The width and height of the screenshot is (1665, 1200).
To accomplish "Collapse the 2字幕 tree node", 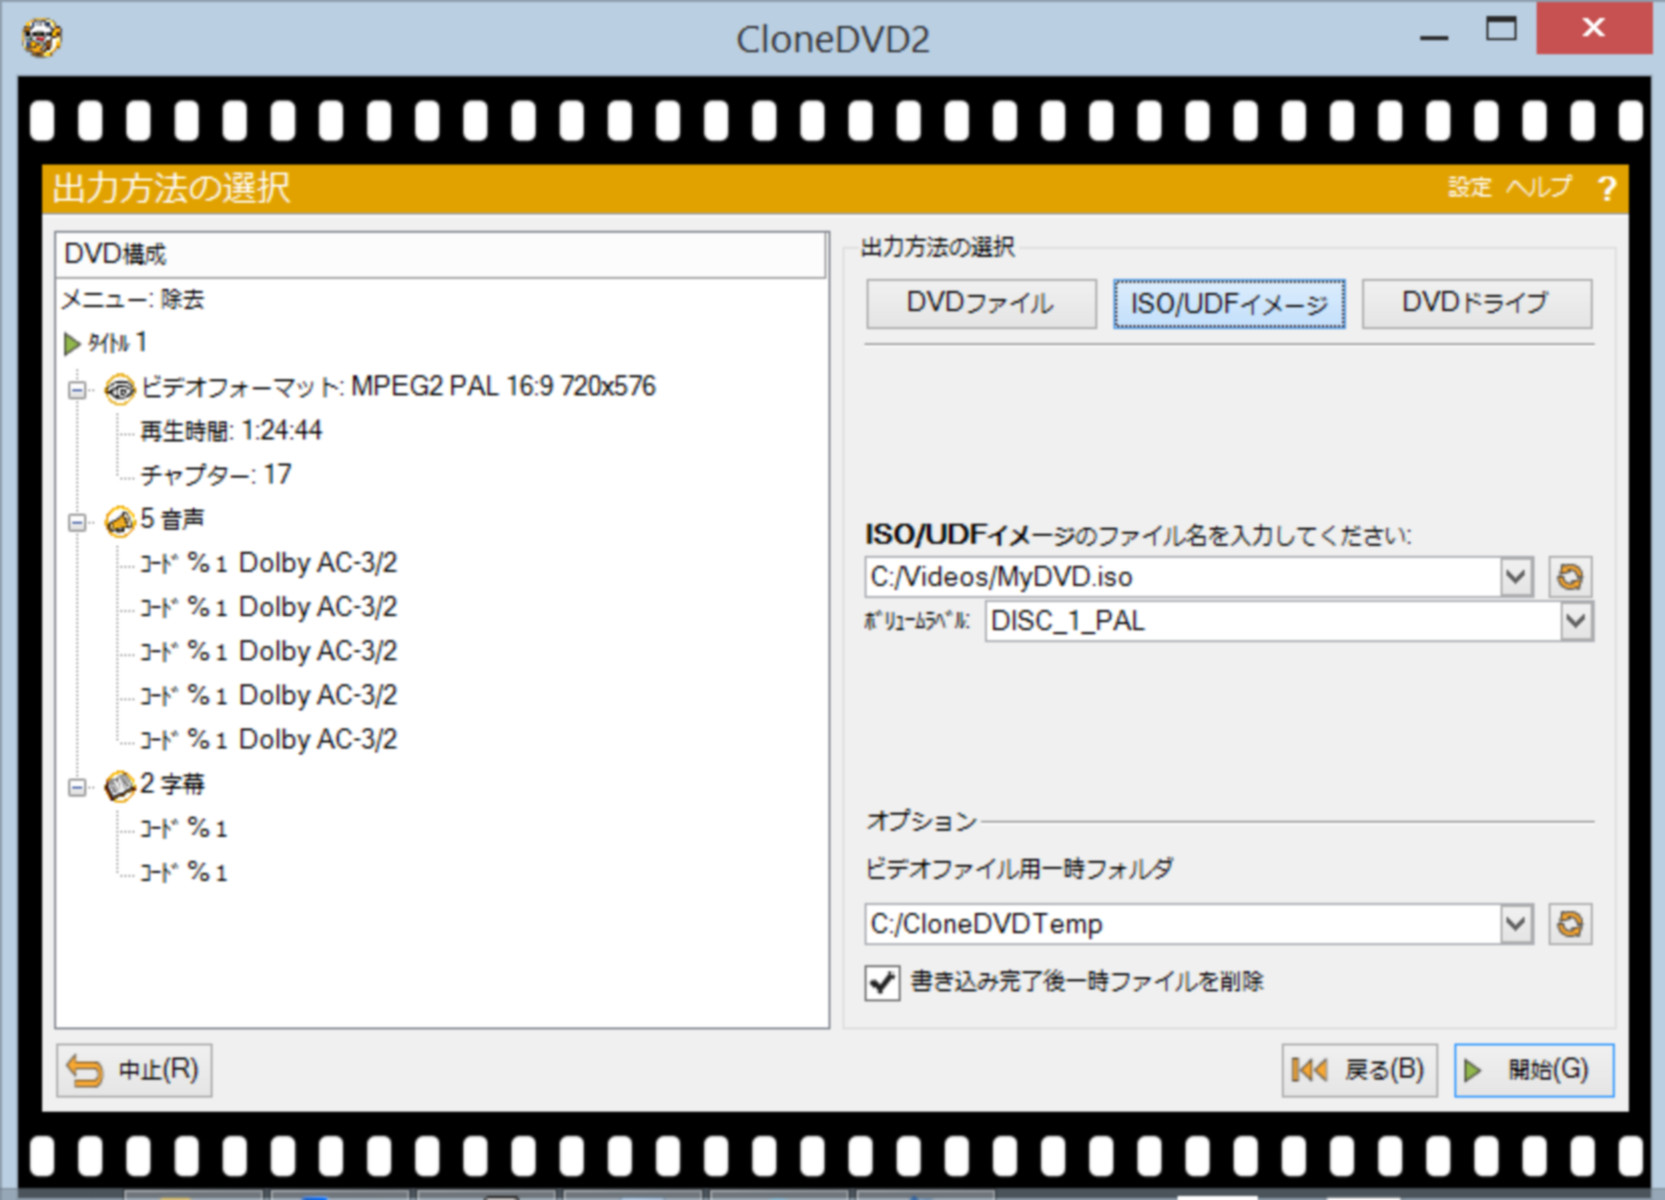I will coord(75,785).
